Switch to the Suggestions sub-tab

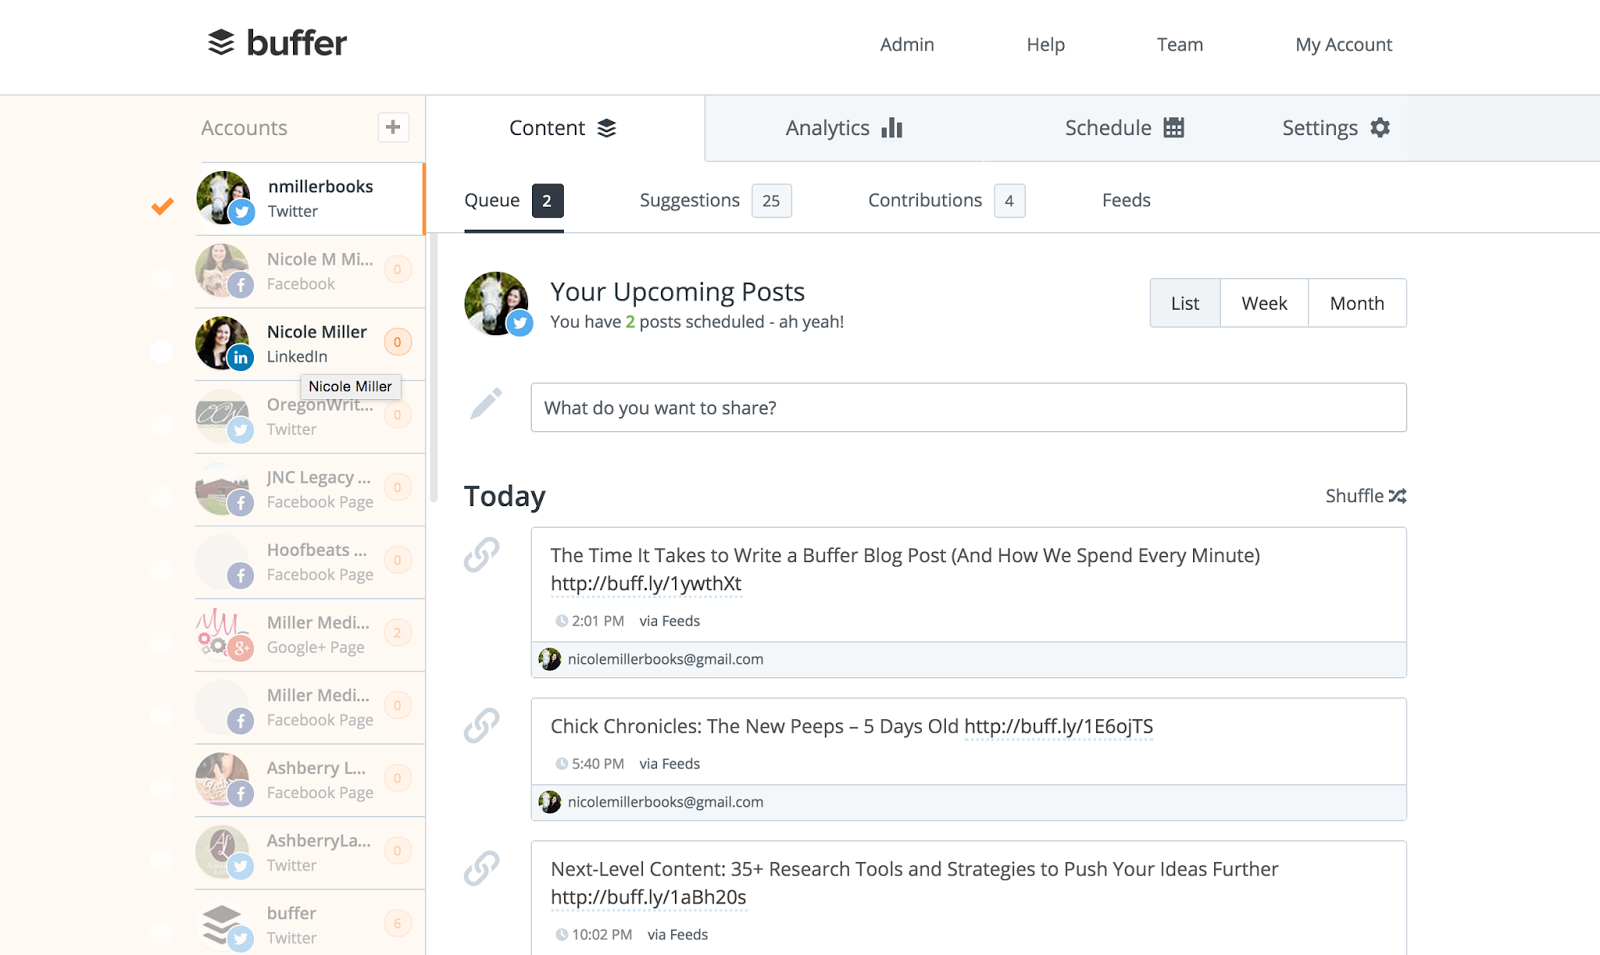(x=715, y=201)
